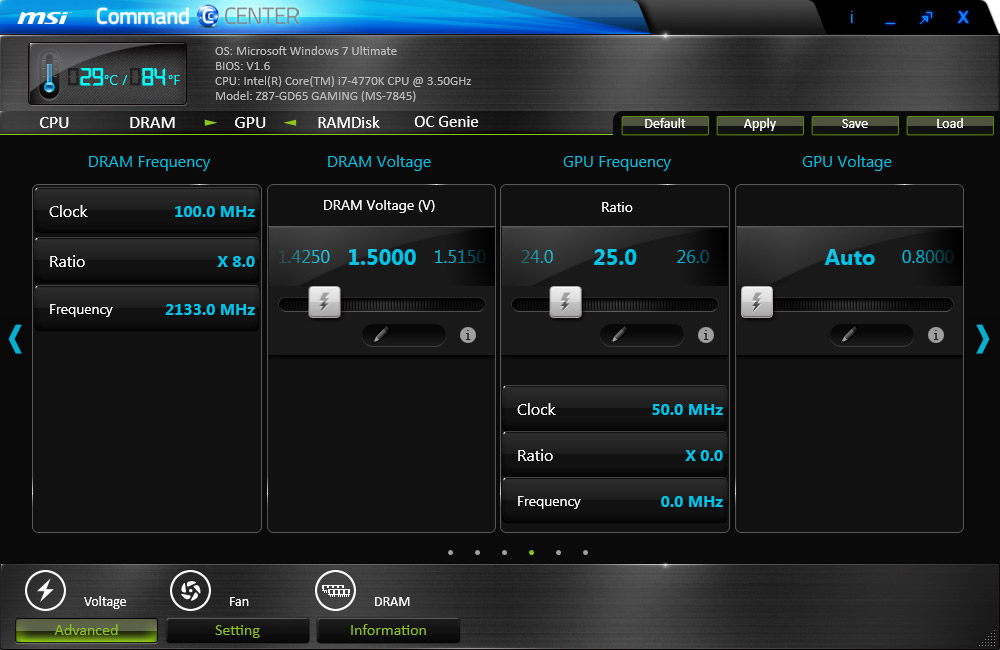Click the Voltage lightning bolt icon

[44, 591]
